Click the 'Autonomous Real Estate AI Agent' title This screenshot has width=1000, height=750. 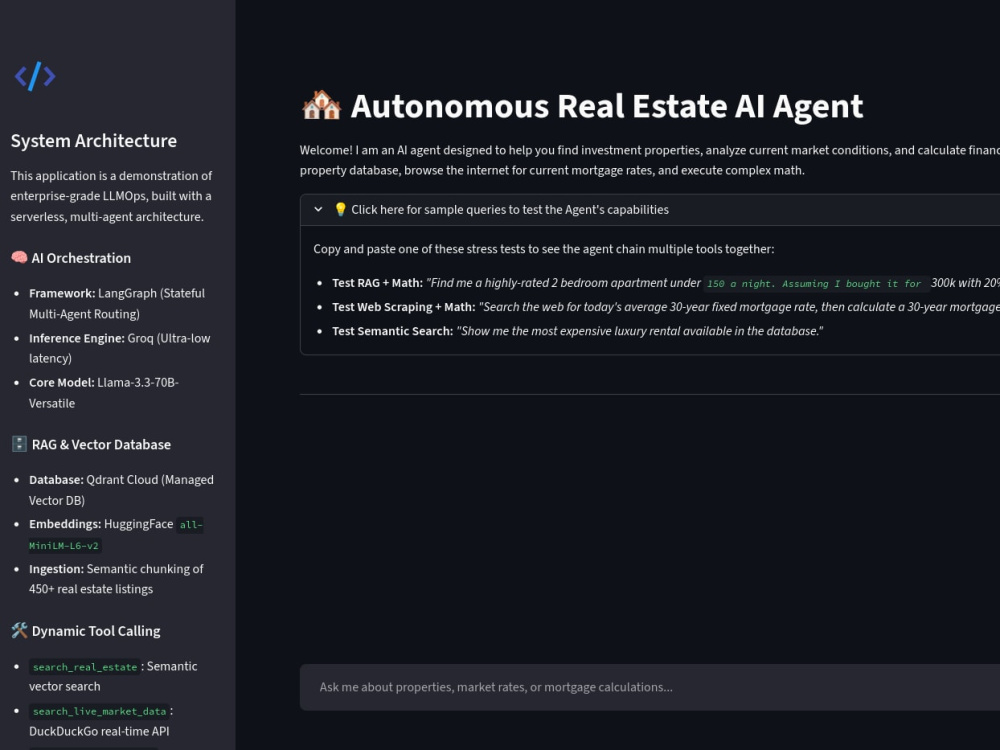pyautogui.click(x=607, y=106)
